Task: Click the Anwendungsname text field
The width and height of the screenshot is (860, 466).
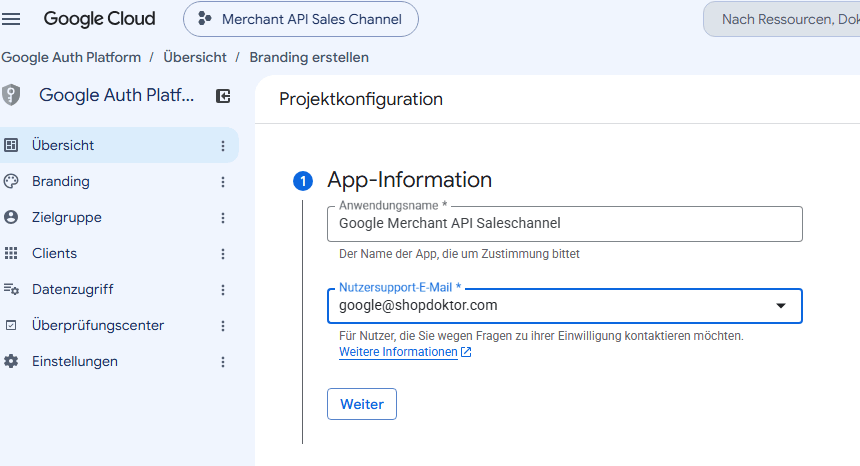Action: tap(565, 224)
